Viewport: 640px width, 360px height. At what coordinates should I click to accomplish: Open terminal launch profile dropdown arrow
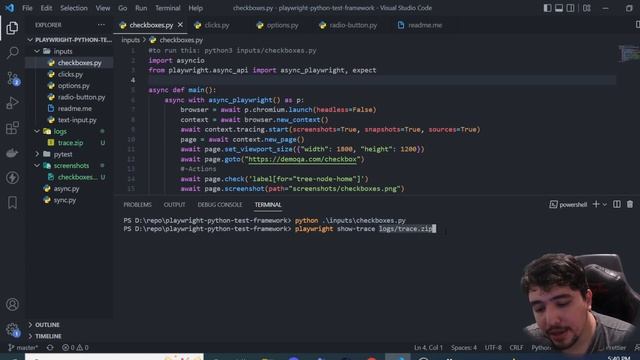click(605, 204)
